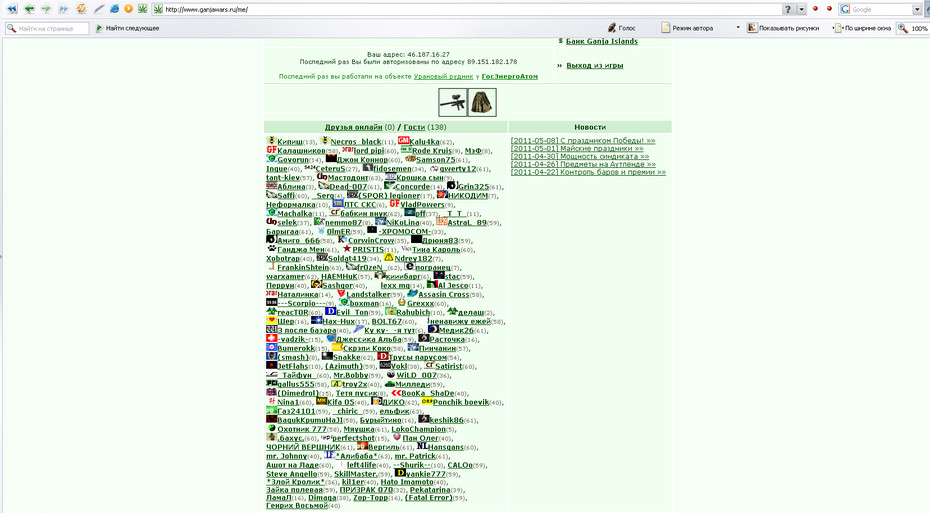Go back with the green back arrow
The image size is (930, 513).
tap(28, 9)
